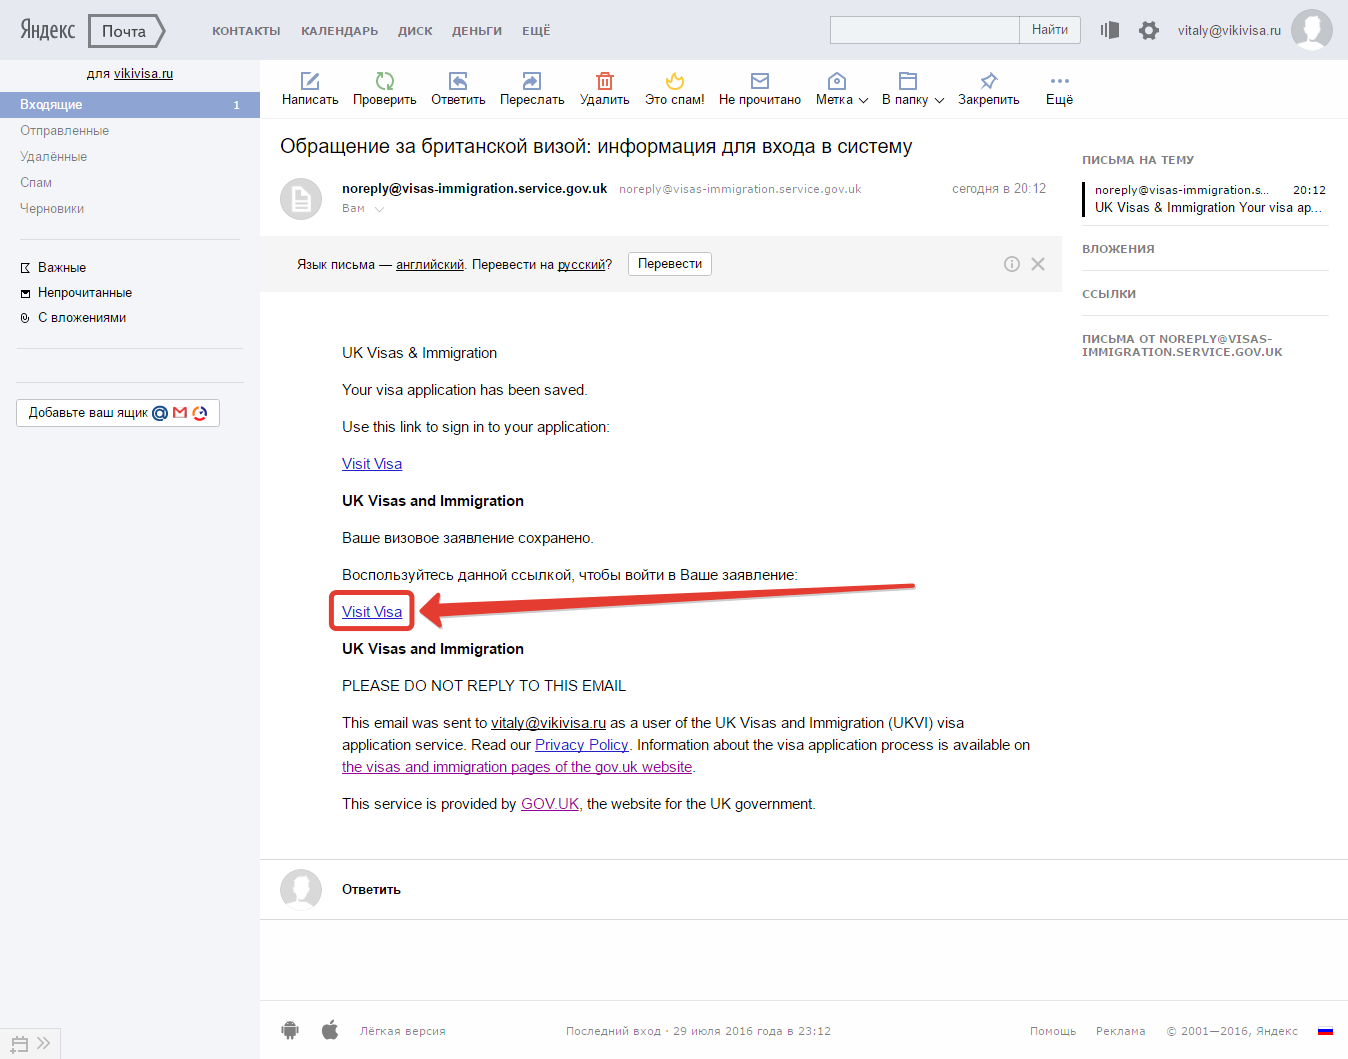Open Календарь in the top menu
This screenshot has height=1059, width=1348.
[x=340, y=31]
